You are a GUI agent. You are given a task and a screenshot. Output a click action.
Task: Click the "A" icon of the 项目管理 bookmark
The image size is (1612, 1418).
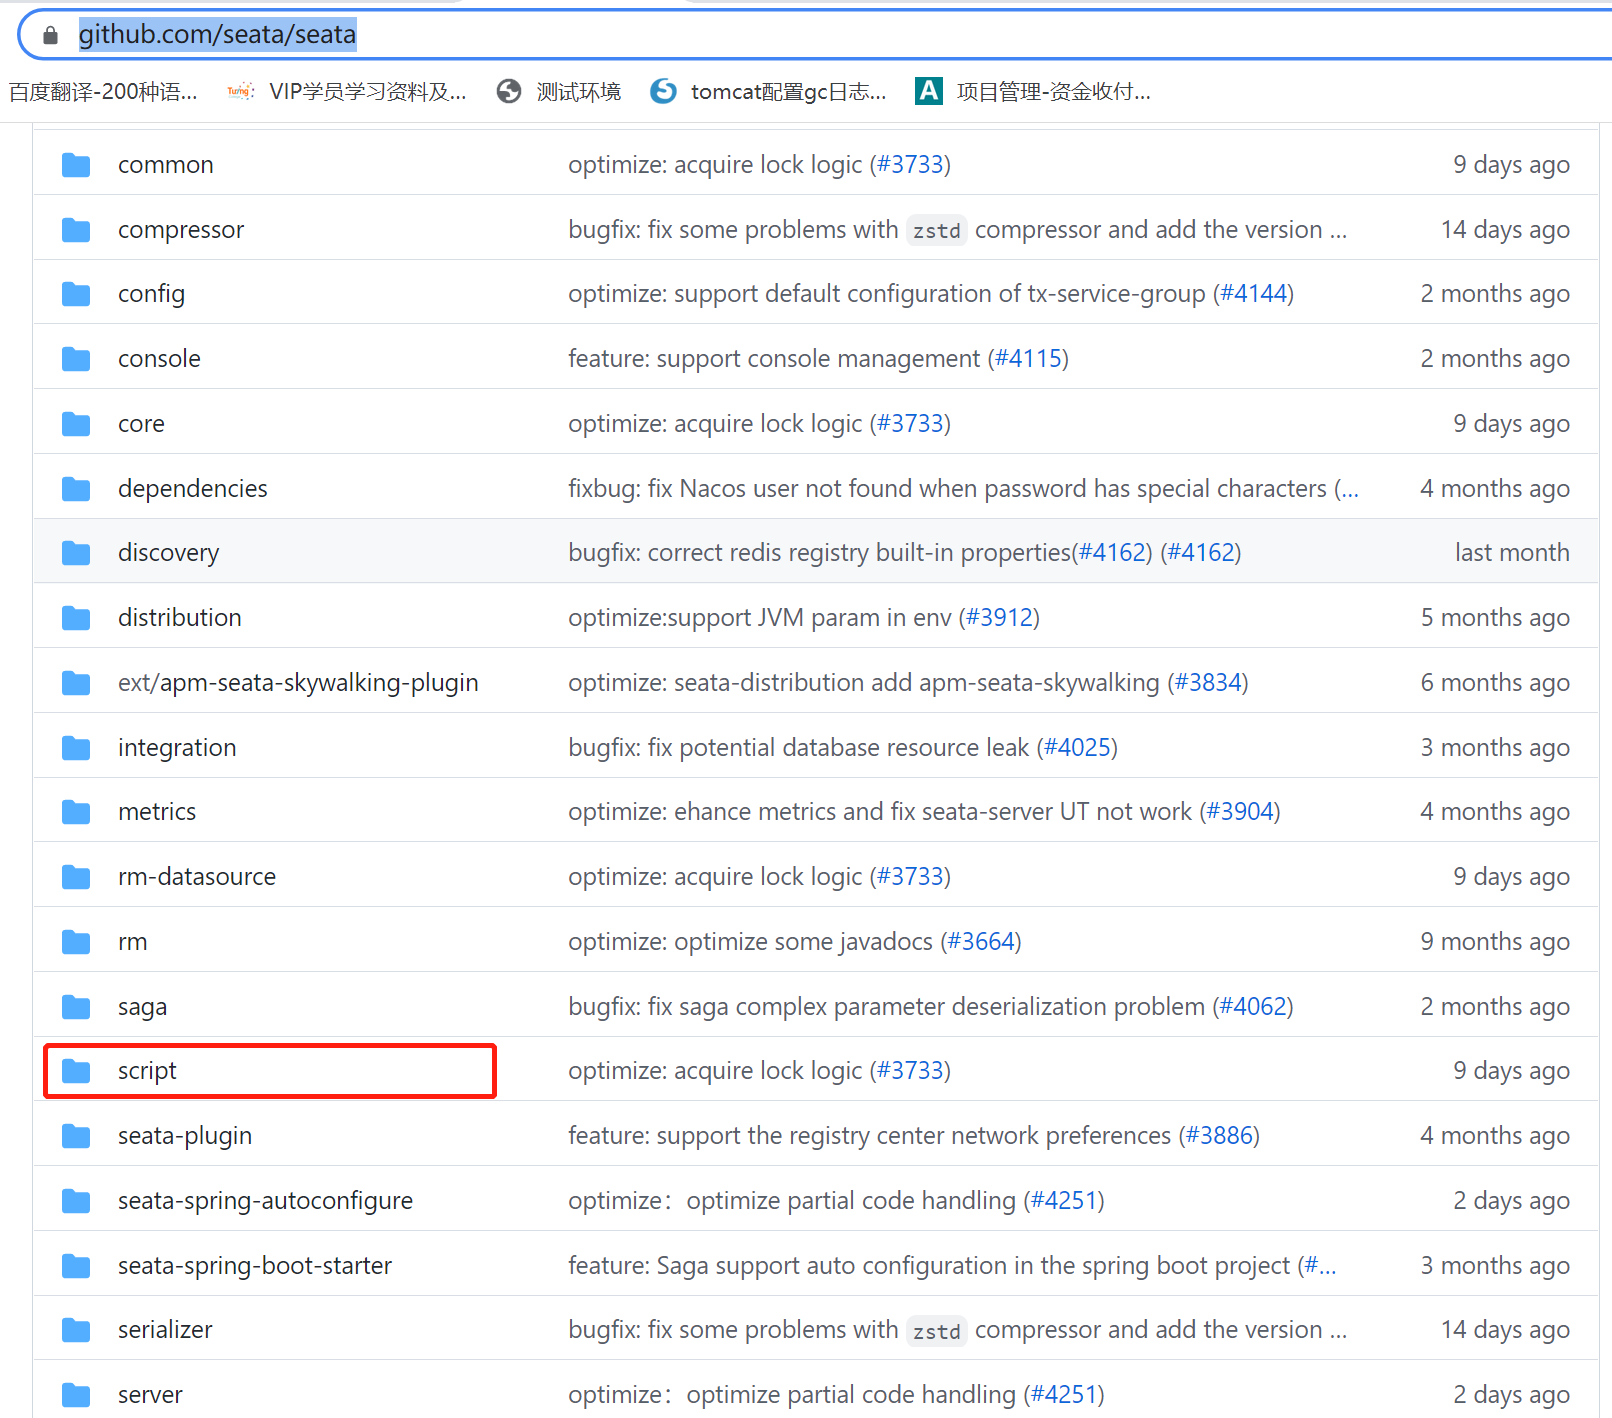(x=928, y=91)
